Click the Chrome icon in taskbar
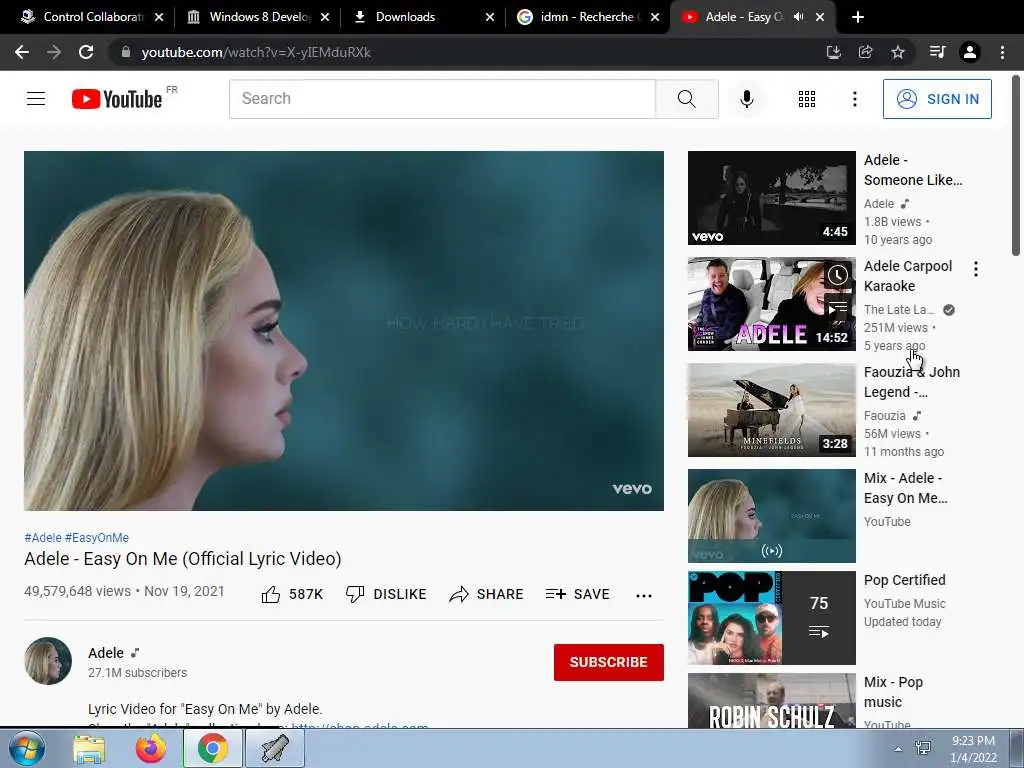 pos(212,748)
